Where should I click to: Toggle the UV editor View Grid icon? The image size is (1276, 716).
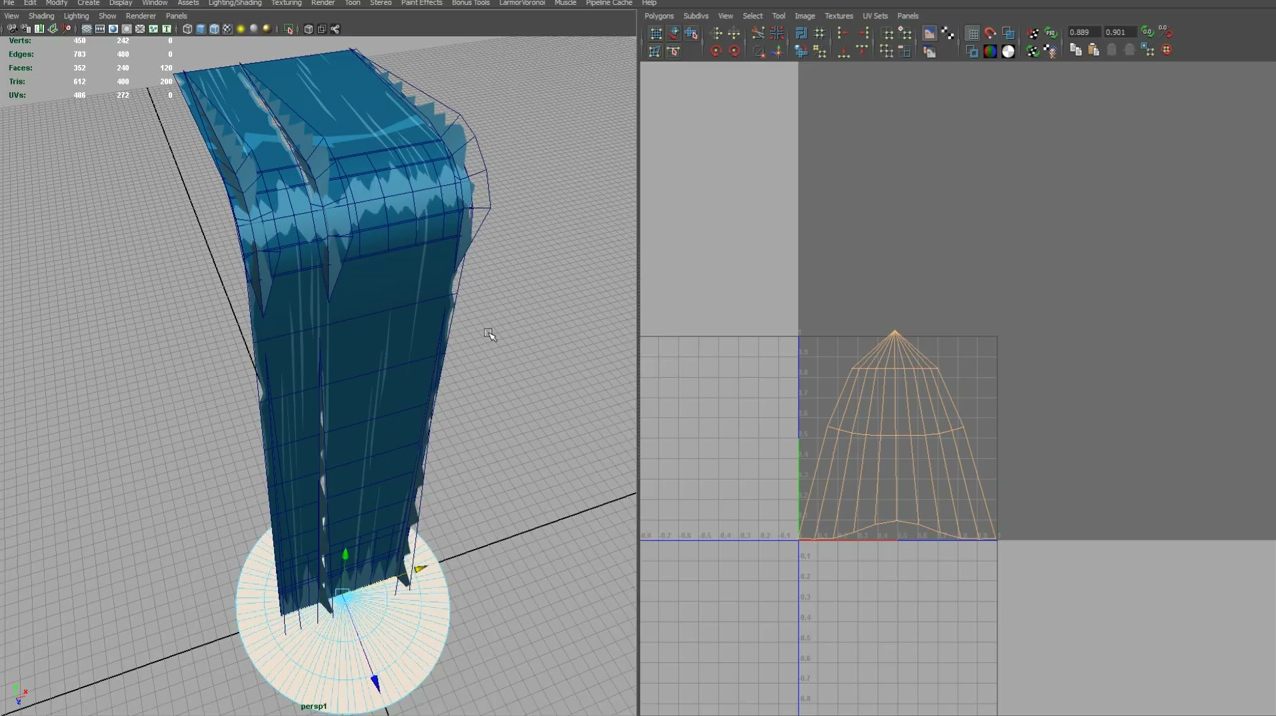click(x=972, y=32)
